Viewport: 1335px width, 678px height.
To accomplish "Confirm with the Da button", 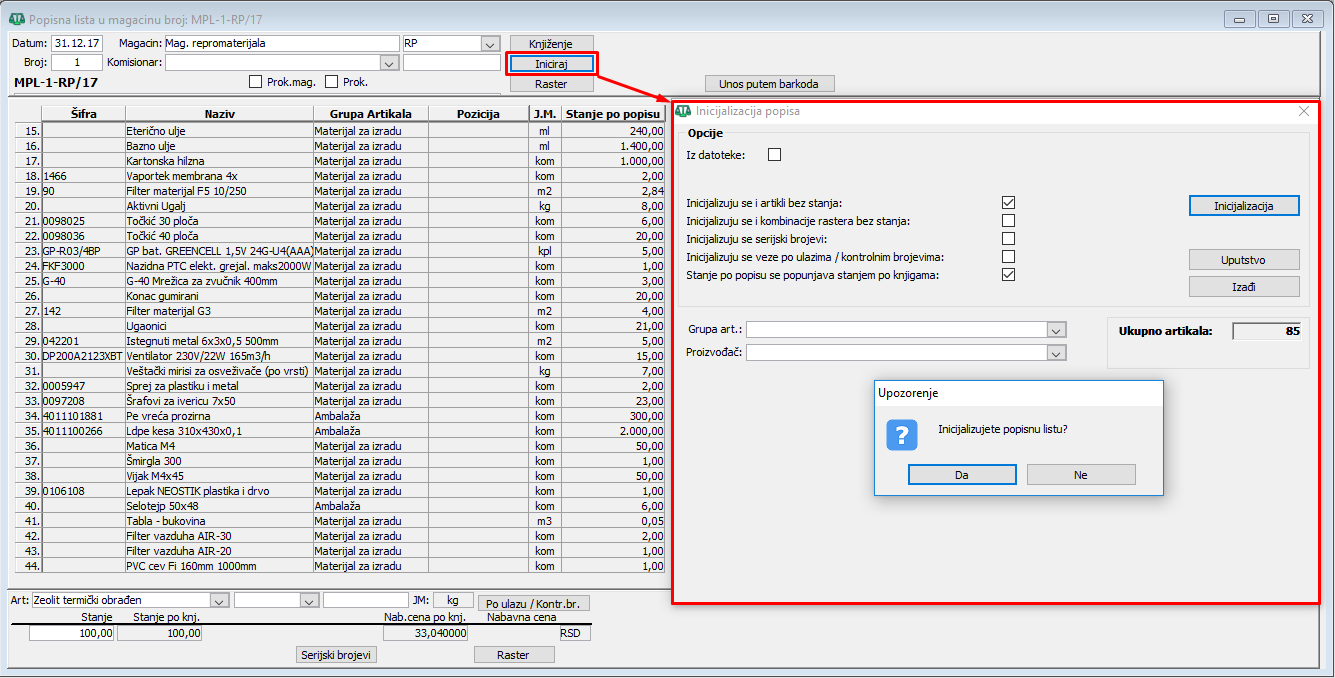I will coord(961,475).
